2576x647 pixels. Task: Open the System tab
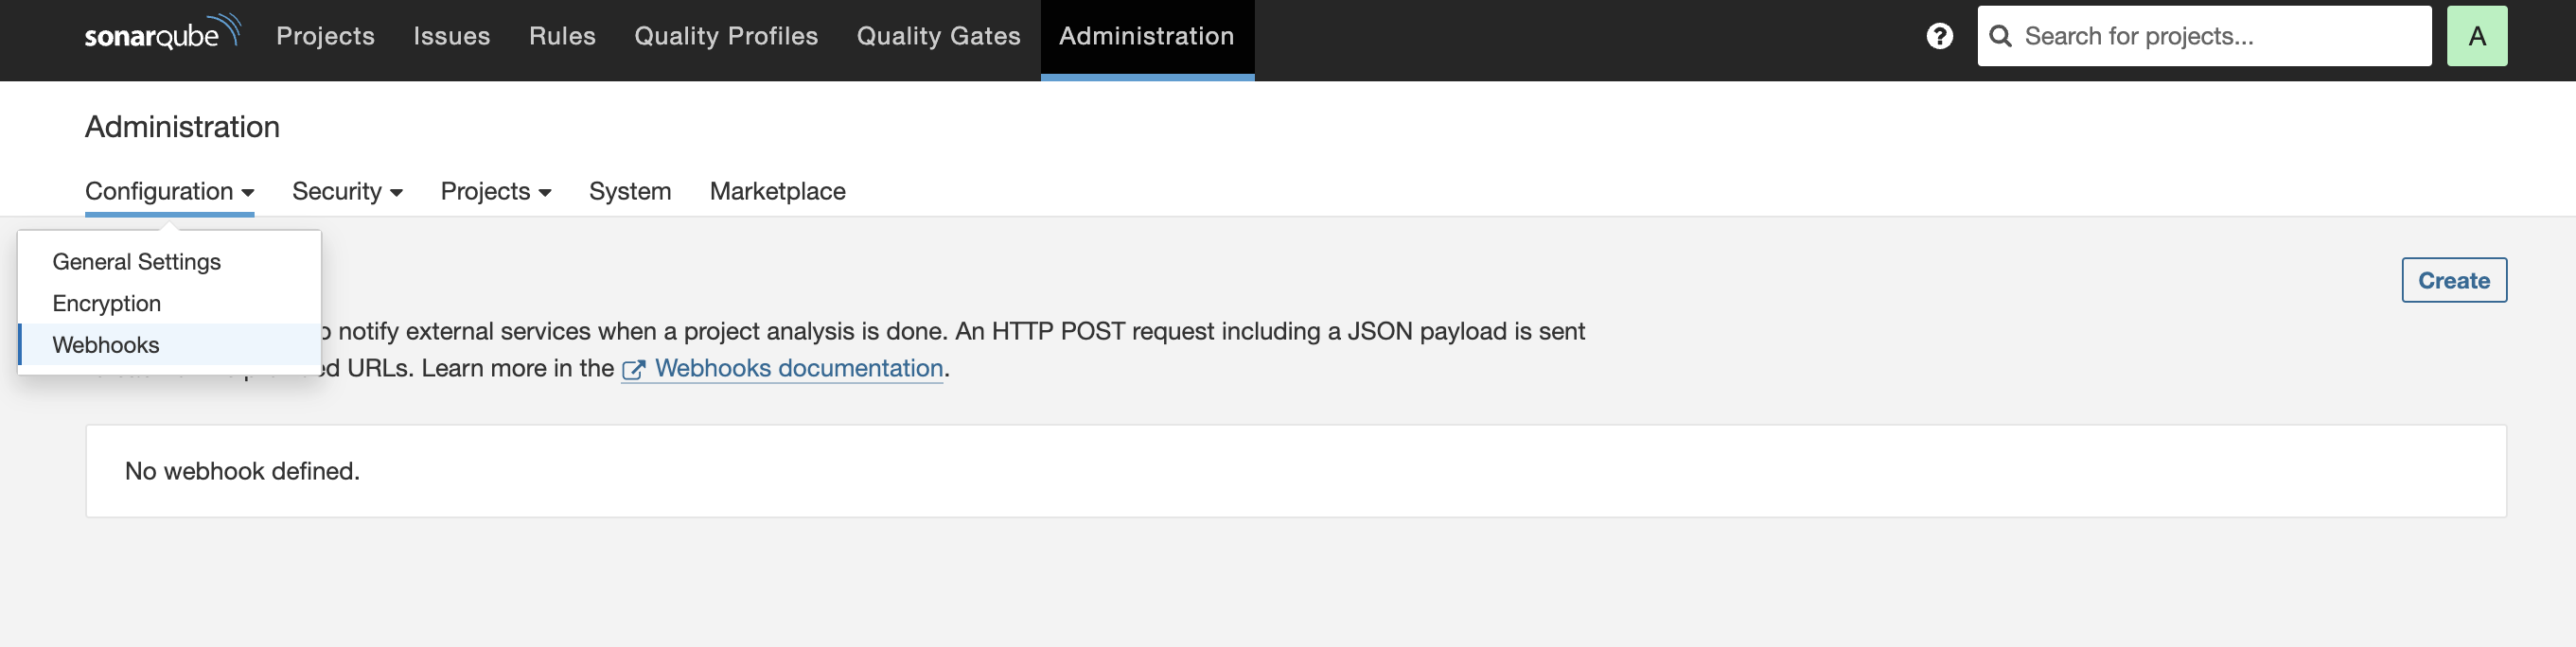(629, 190)
